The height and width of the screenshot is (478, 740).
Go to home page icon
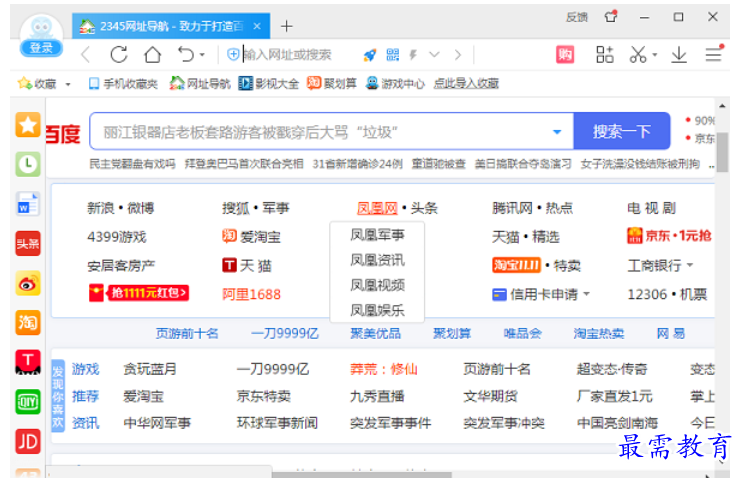pyautogui.click(x=152, y=55)
